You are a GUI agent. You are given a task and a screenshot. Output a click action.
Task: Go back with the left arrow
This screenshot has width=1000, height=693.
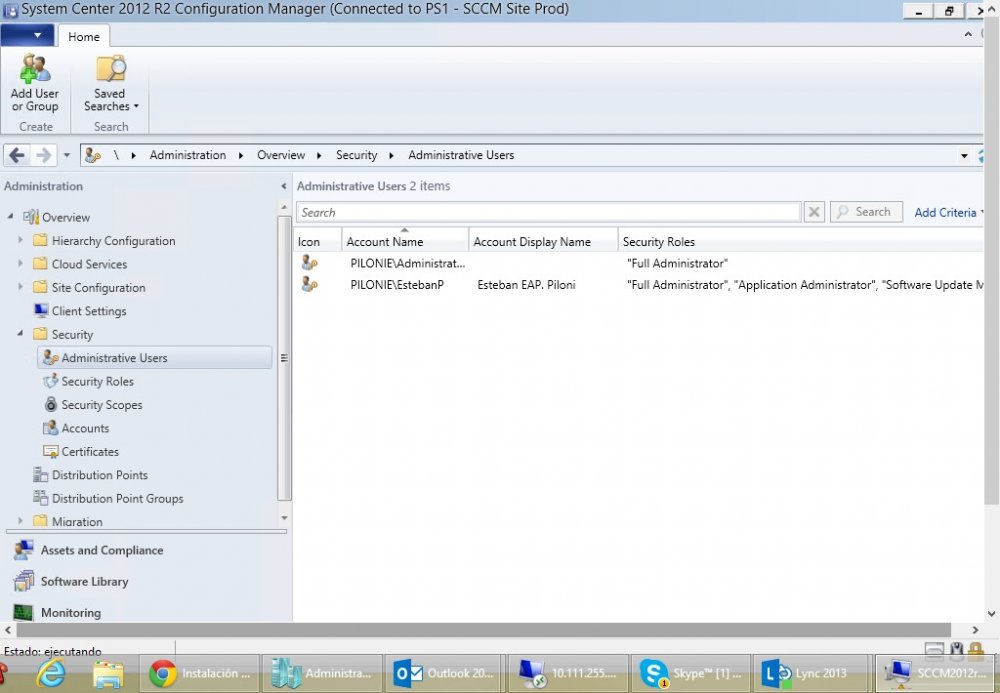pyautogui.click(x=17, y=155)
